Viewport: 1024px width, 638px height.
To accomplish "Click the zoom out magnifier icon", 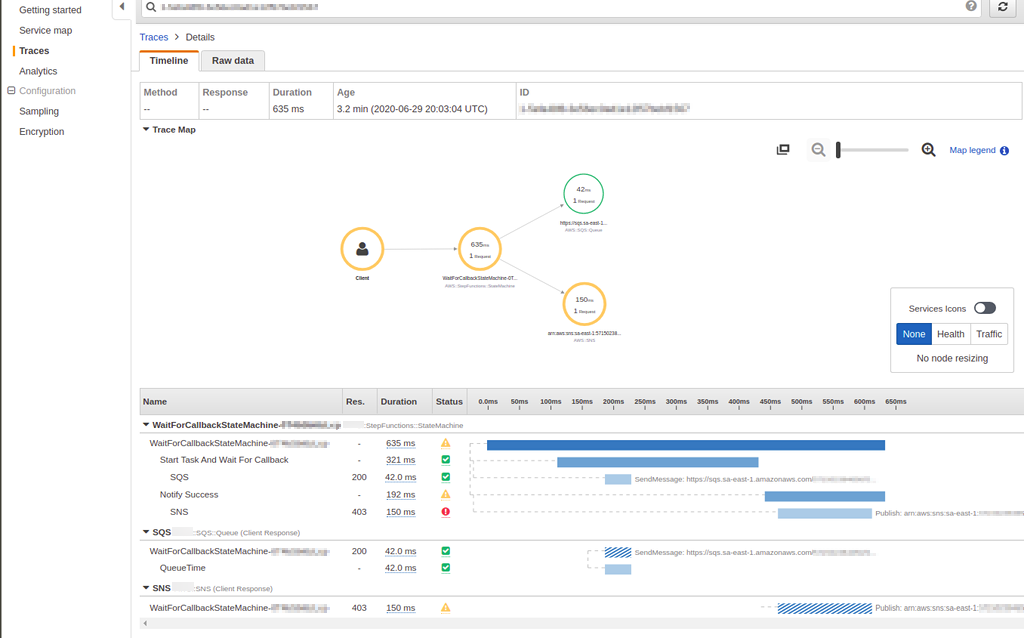I will (x=818, y=150).
